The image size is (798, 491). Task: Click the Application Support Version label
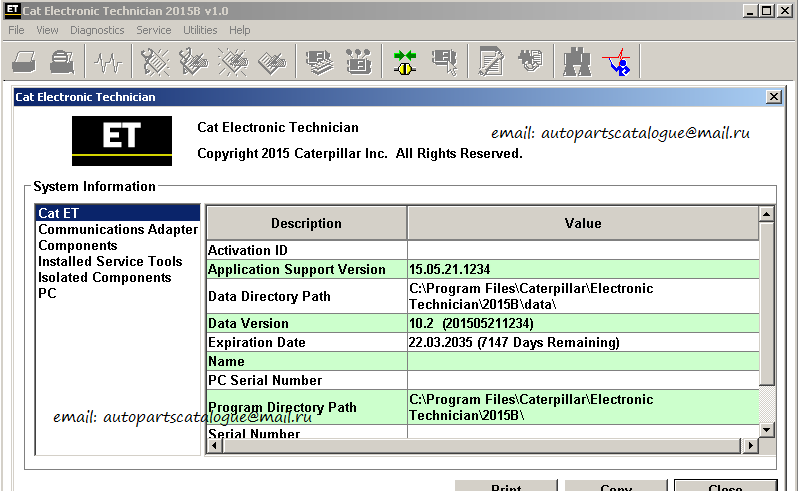coord(296,269)
